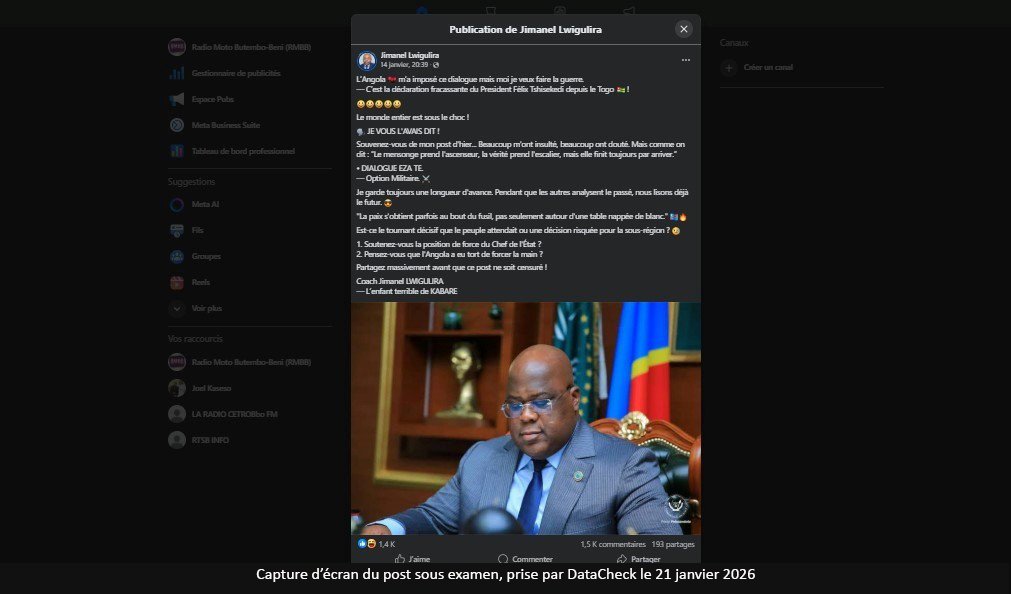
Task: Click the J'aime button under the post
Action: [413, 559]
